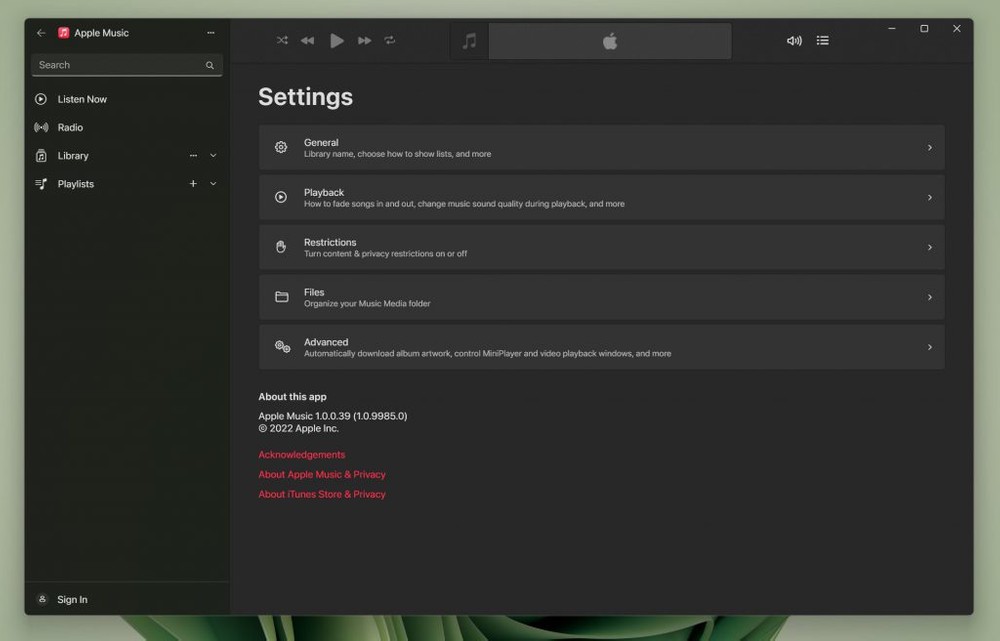Collapse the Playlists chevron
The height and width of the screenshot is (641, 1000).
click(213, 184)
